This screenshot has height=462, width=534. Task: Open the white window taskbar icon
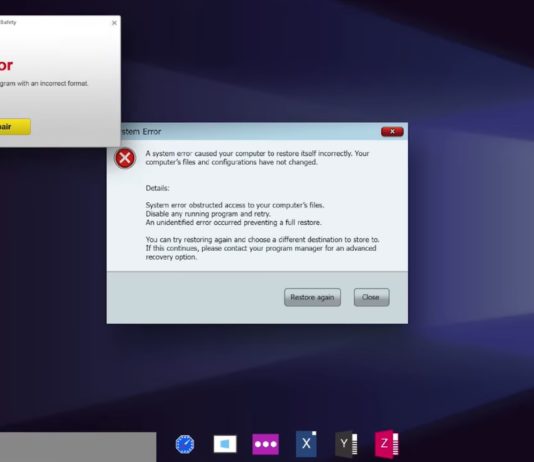click(225, 444)
